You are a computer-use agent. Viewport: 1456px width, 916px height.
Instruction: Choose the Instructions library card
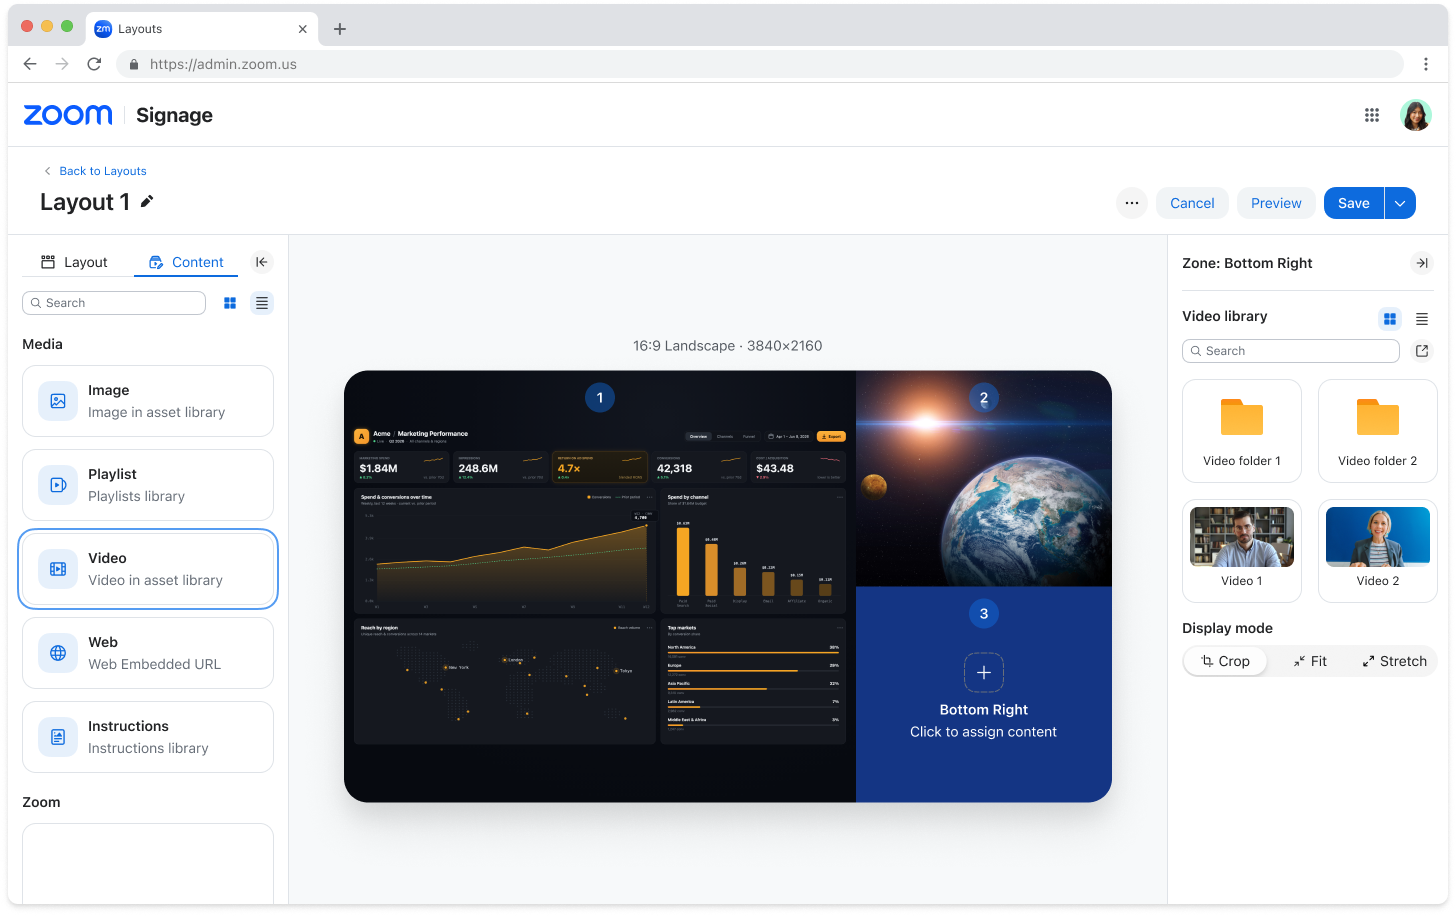pos(148,737)
